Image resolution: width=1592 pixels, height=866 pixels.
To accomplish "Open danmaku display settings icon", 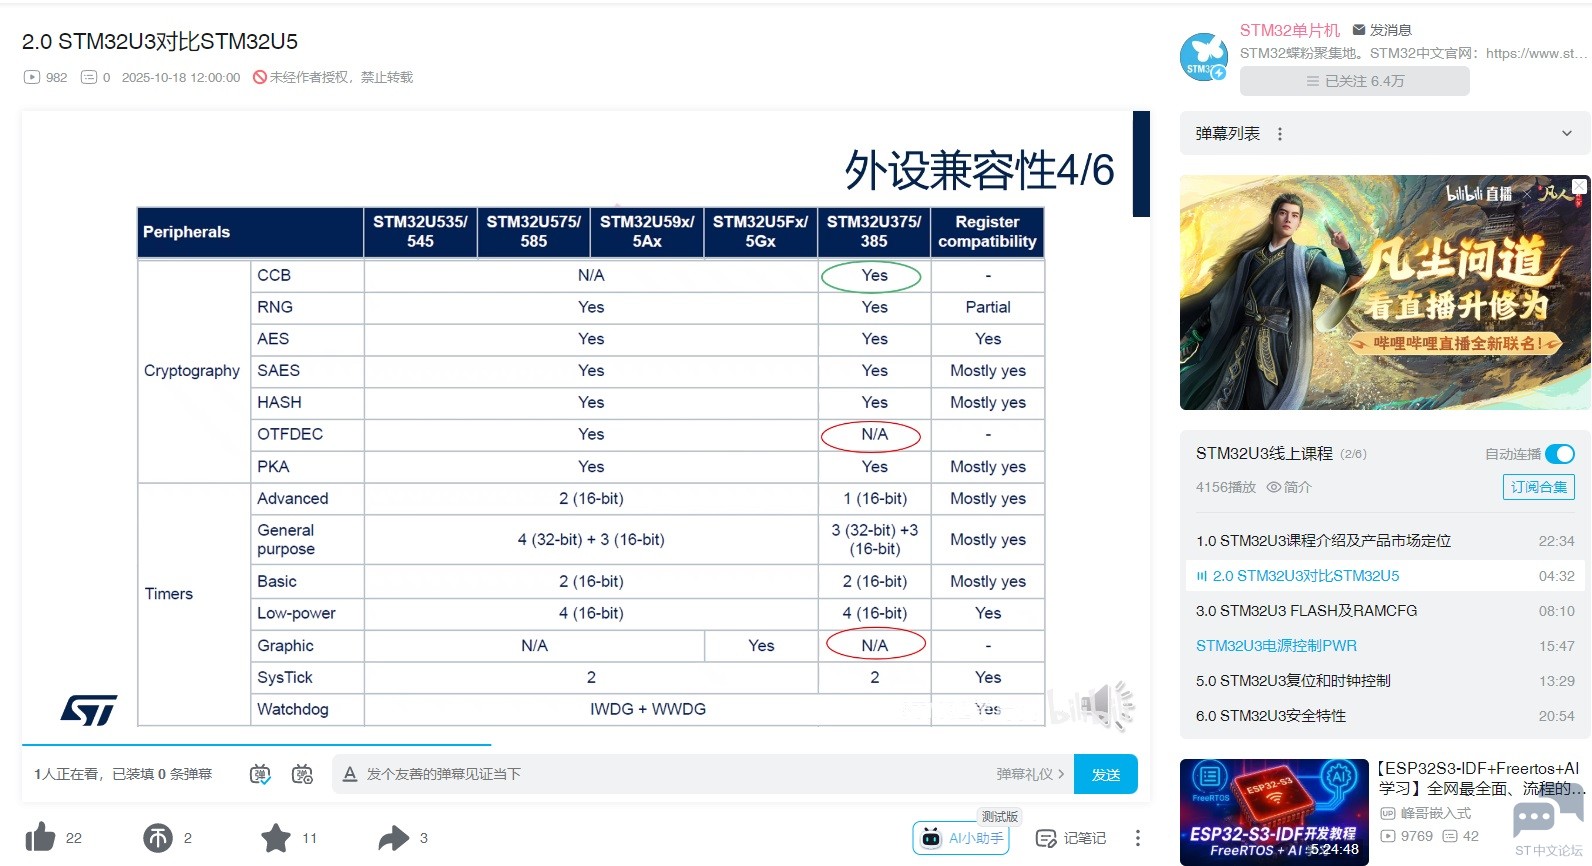I will tap(302, 774).
